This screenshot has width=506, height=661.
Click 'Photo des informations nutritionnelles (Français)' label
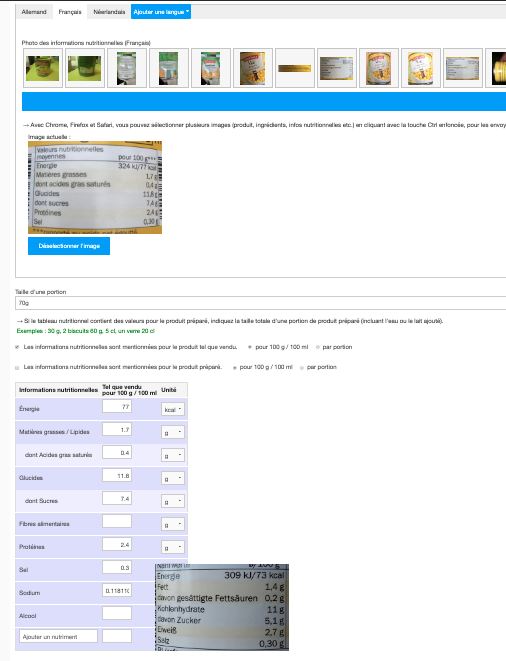click(x=86, y=43)
